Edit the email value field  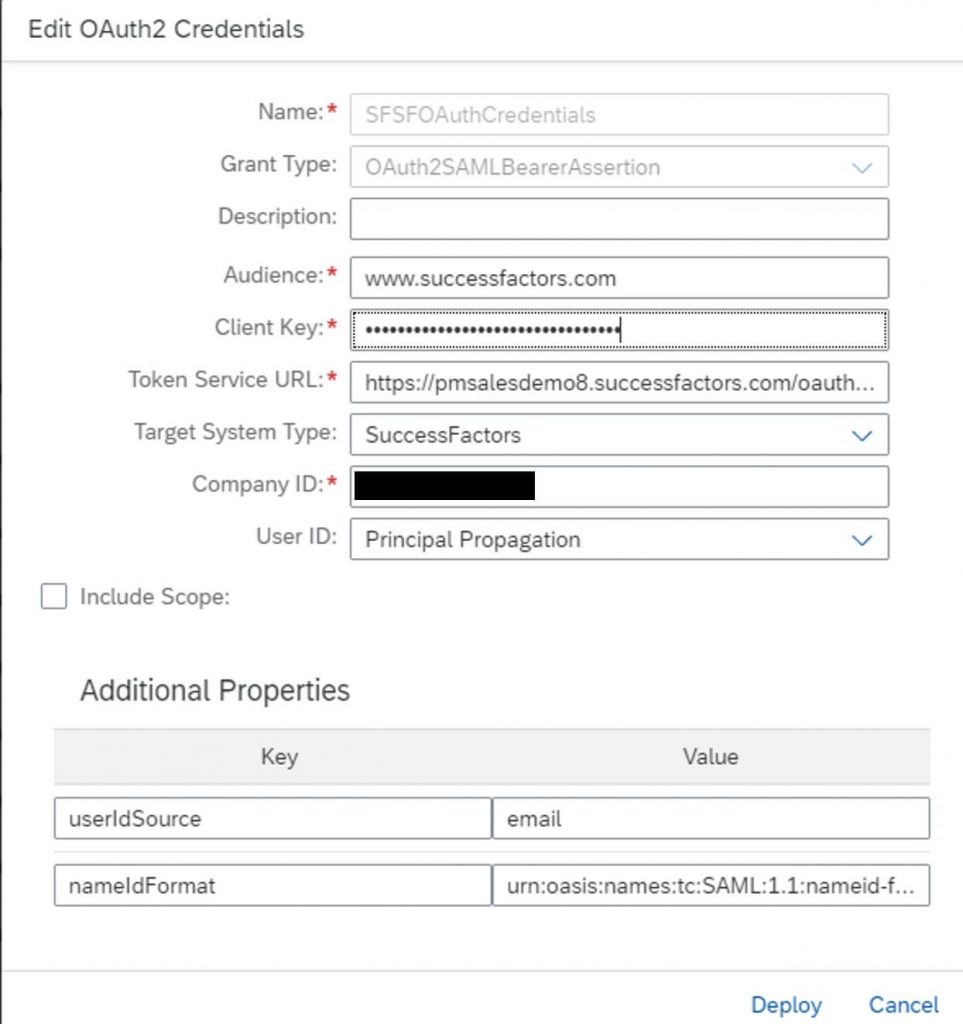pos(711,818)
